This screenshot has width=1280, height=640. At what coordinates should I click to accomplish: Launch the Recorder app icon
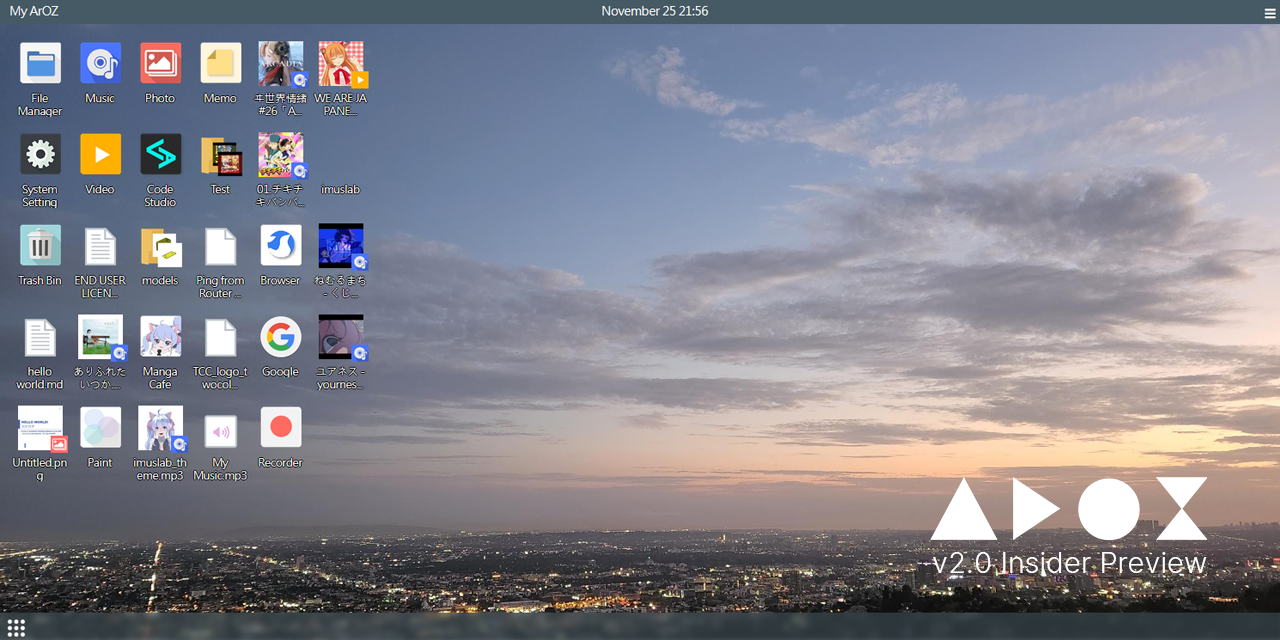point(280,428)
